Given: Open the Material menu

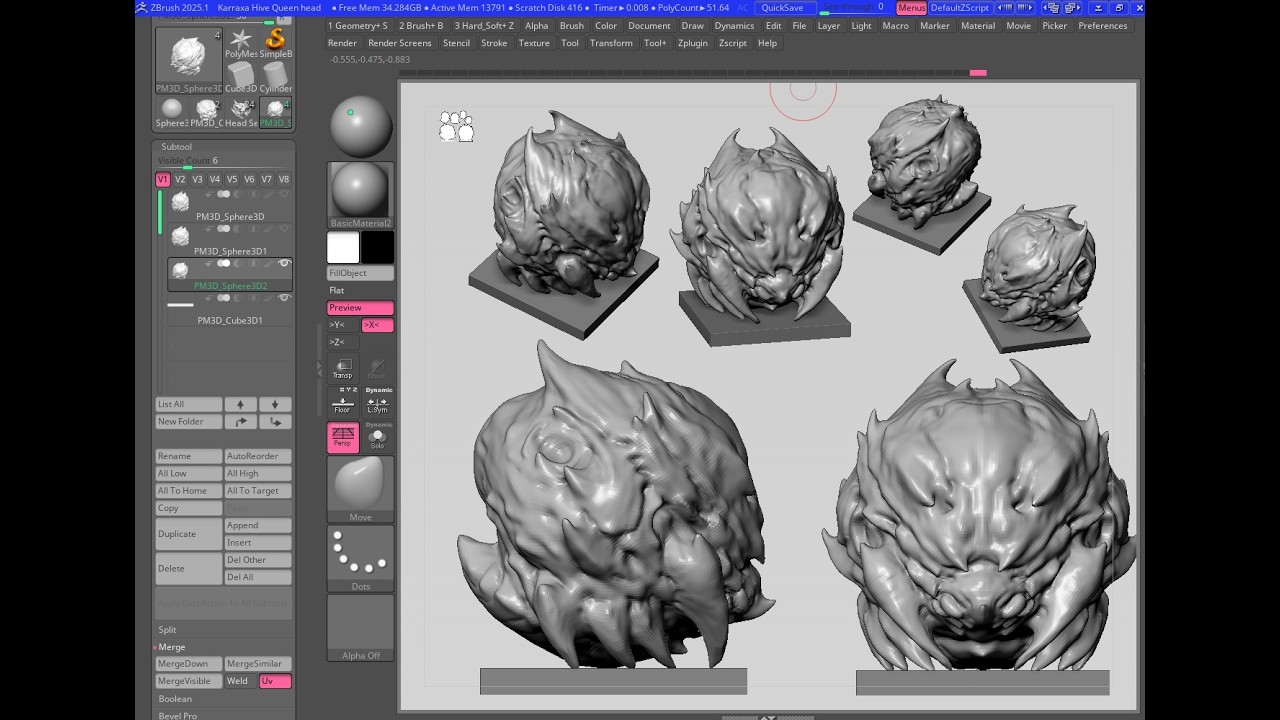Looking at the screenshot, I should [978, 26].
